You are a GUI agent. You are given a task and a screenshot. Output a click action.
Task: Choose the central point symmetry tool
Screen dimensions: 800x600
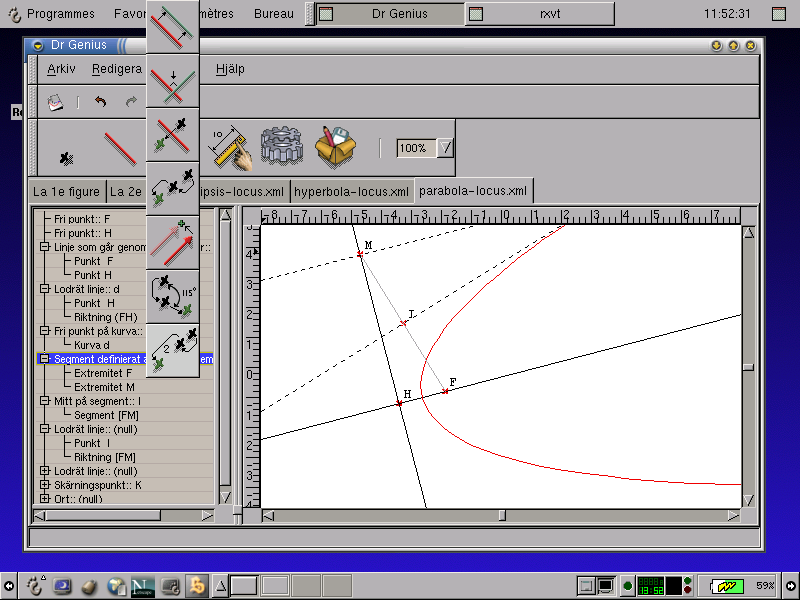pyautogui.click(x=172, y=136)
